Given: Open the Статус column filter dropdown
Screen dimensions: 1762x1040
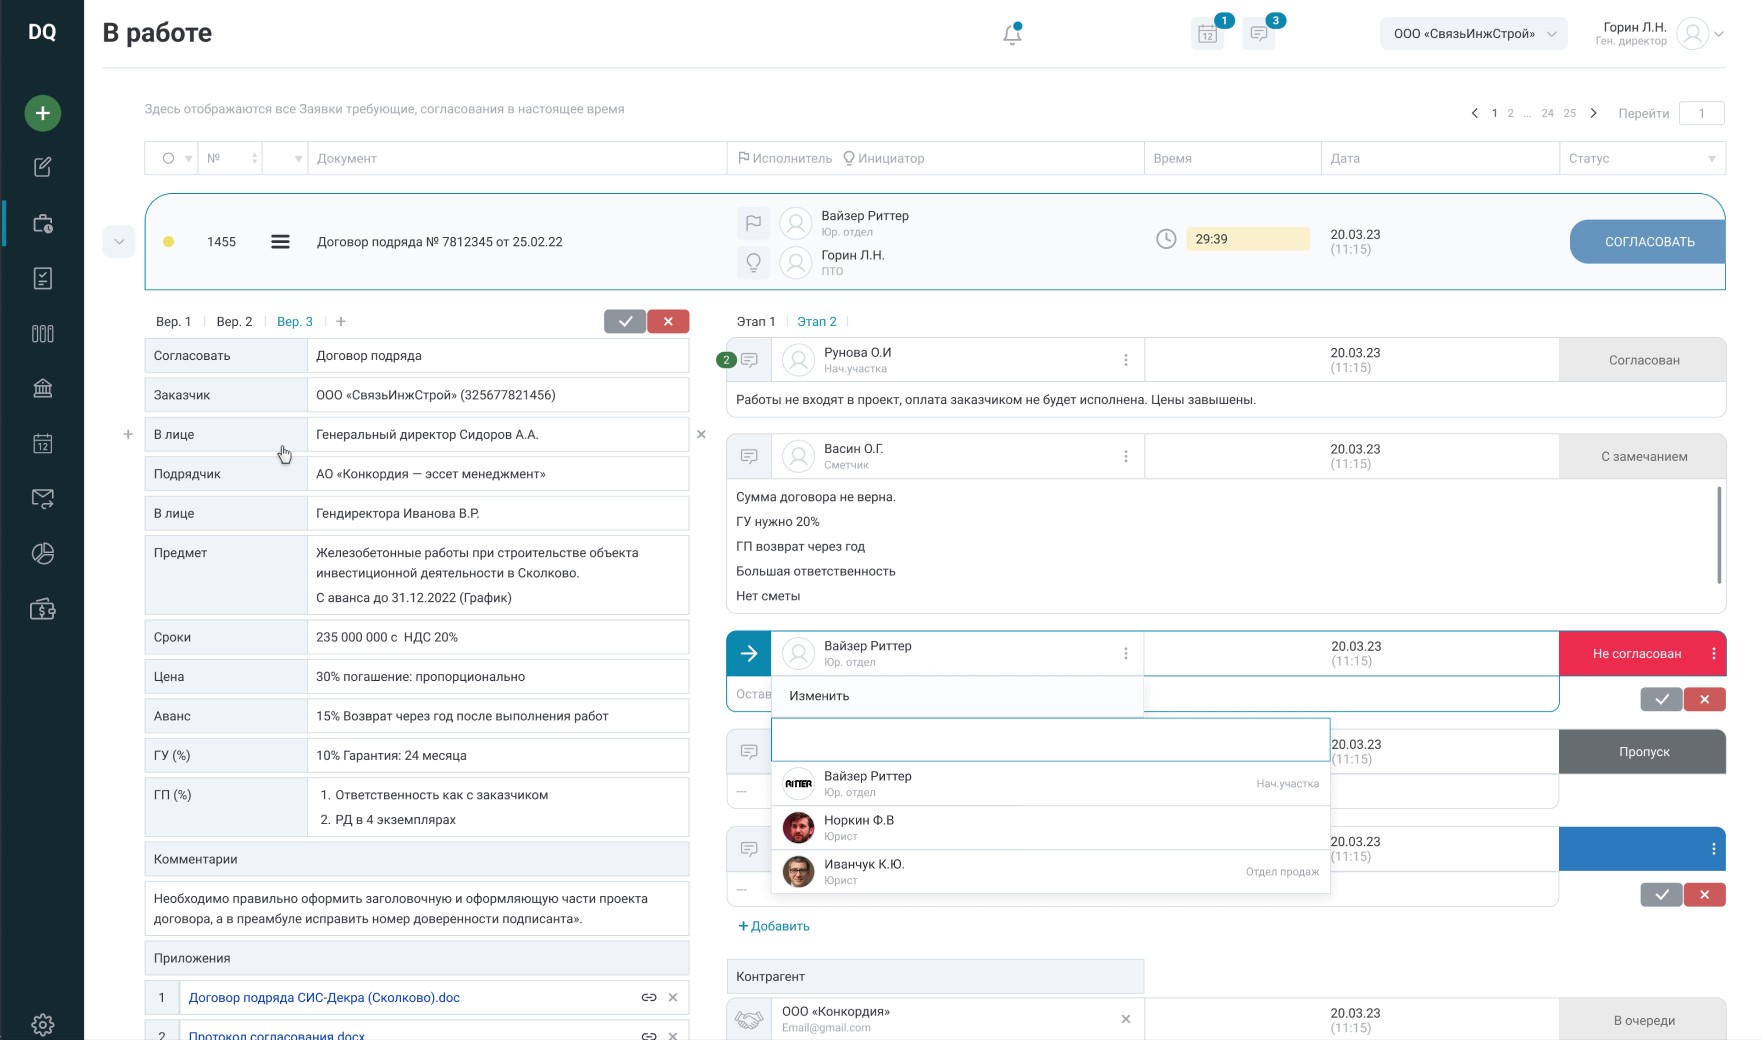Looking at the screenshot, I should pos(1711,159).
